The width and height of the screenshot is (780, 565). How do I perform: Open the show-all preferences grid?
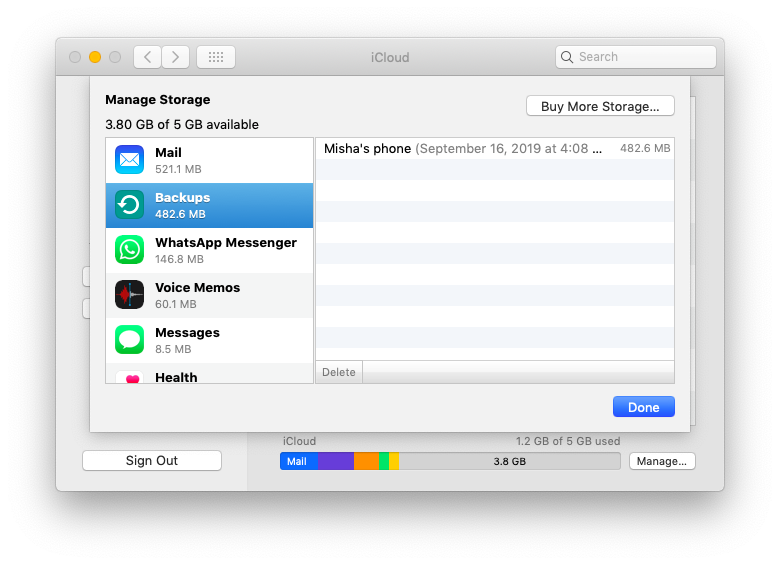tap(216, 57)
